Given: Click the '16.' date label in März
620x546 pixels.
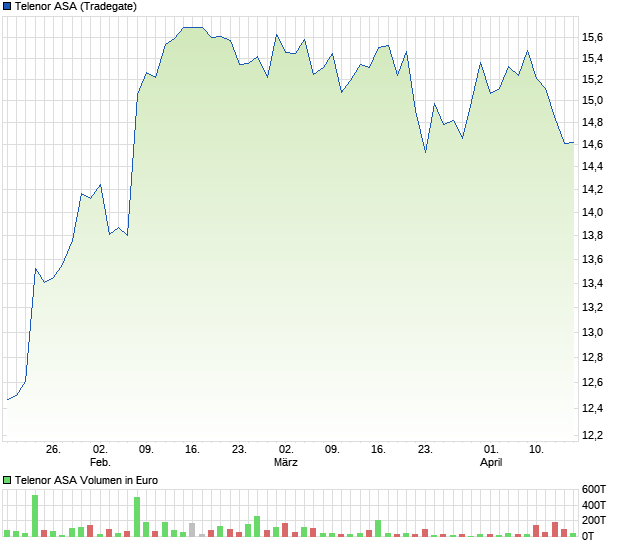Looking at the screenshot, I should point(378,450).
